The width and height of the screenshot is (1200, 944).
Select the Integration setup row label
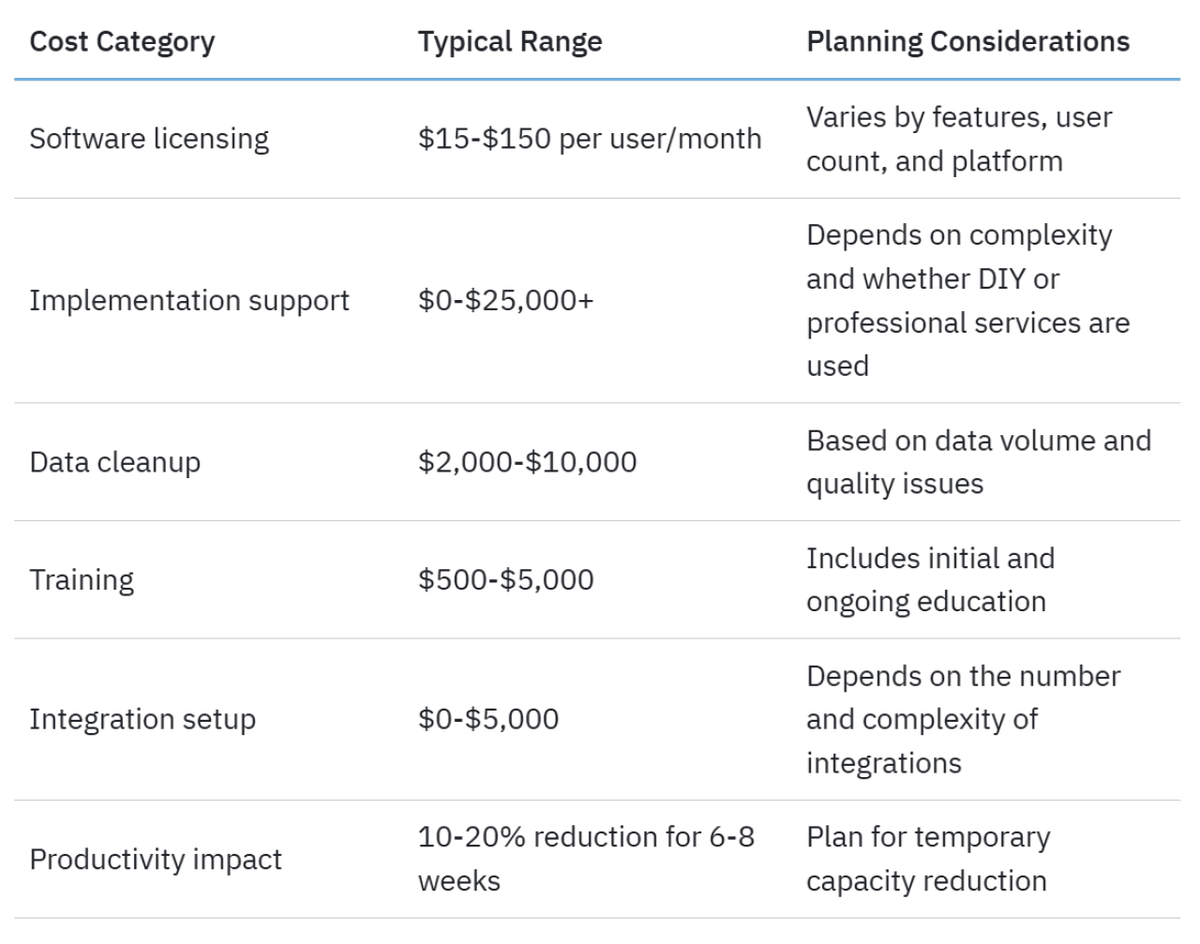(142, 720)
